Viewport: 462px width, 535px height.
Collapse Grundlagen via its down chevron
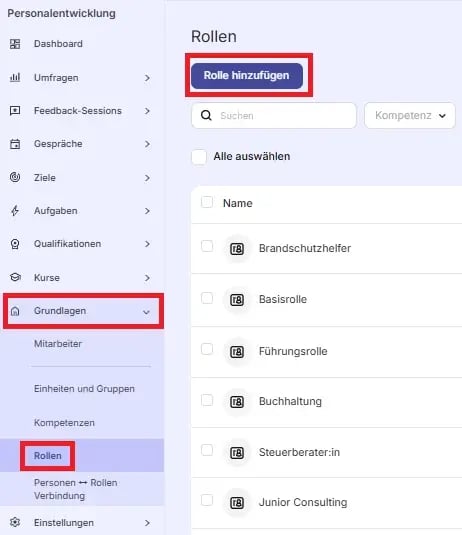click(x=146, y=312)
